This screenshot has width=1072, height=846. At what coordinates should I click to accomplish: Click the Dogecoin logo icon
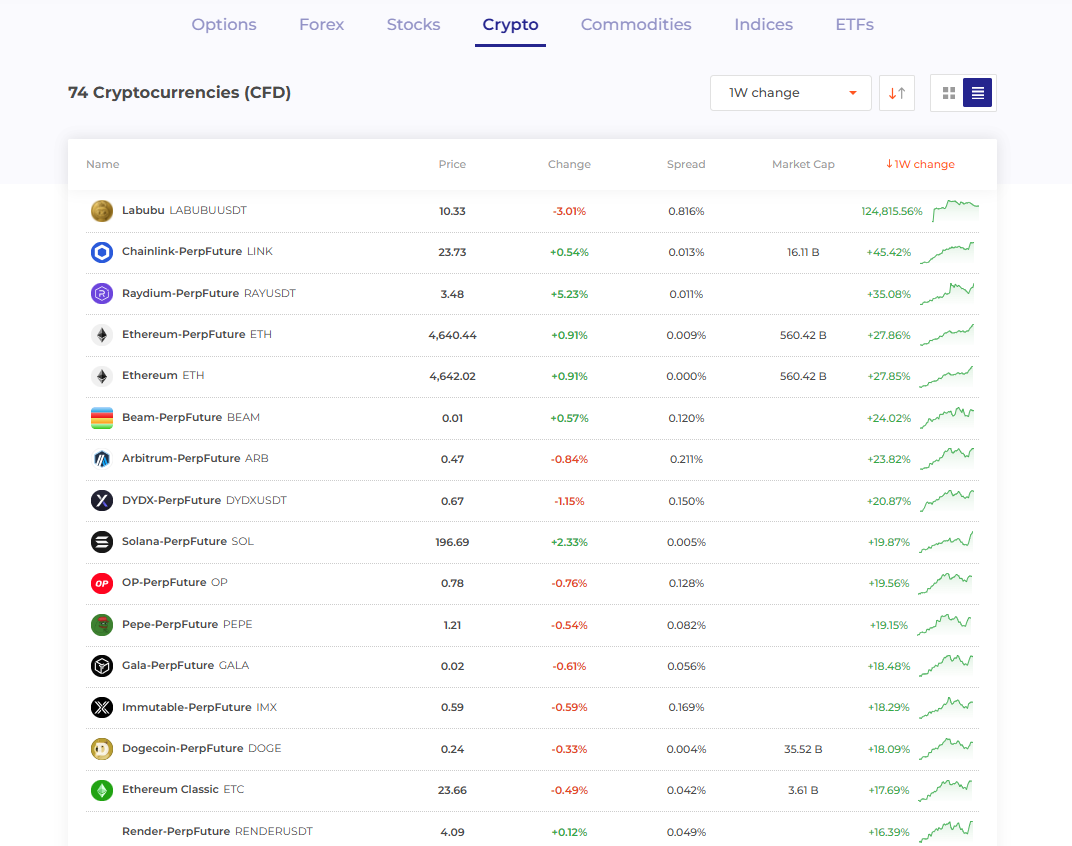point(101,749)
